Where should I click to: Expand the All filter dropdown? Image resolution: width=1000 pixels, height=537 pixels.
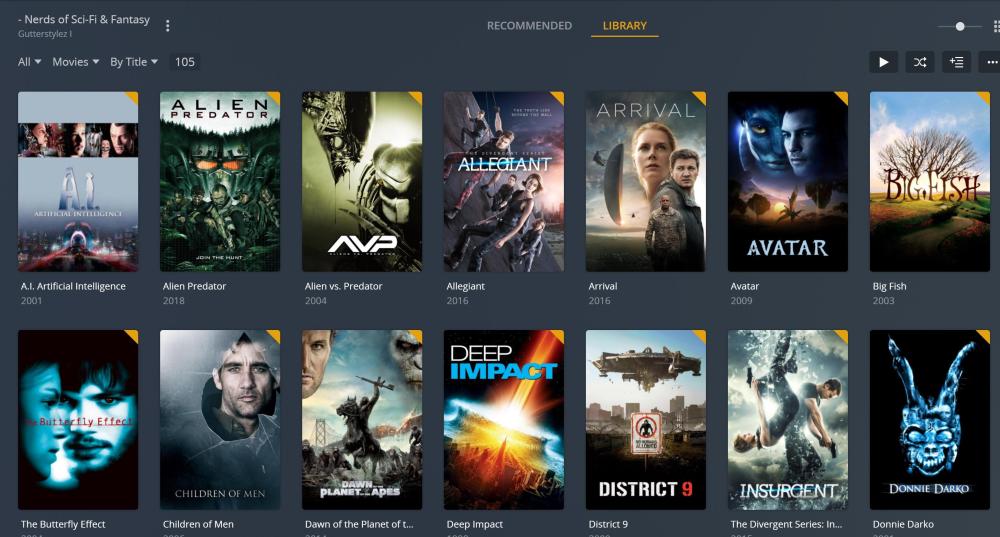coord(30,62)
